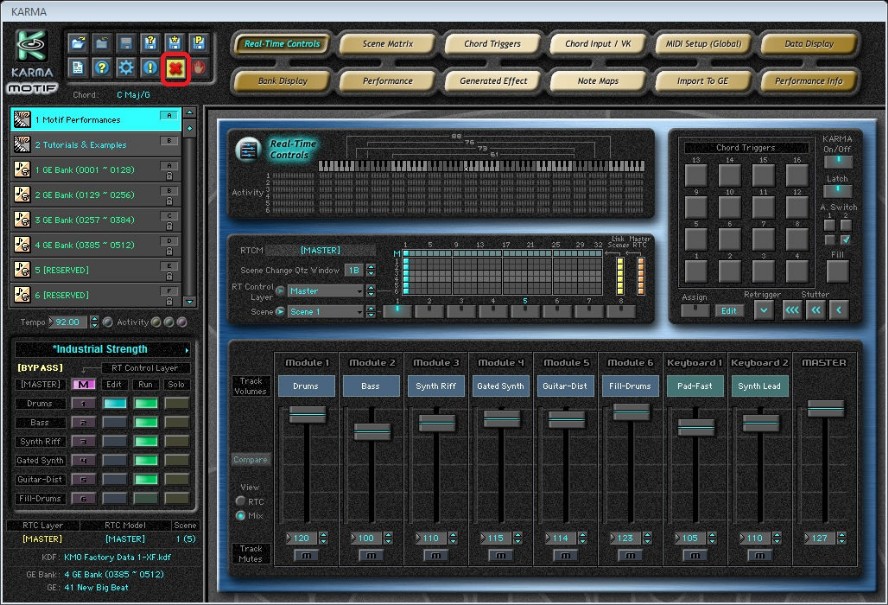Open the RT Control Layer Master dropdown
This screenshot has height=605, width=888.
tap(324, 291)
